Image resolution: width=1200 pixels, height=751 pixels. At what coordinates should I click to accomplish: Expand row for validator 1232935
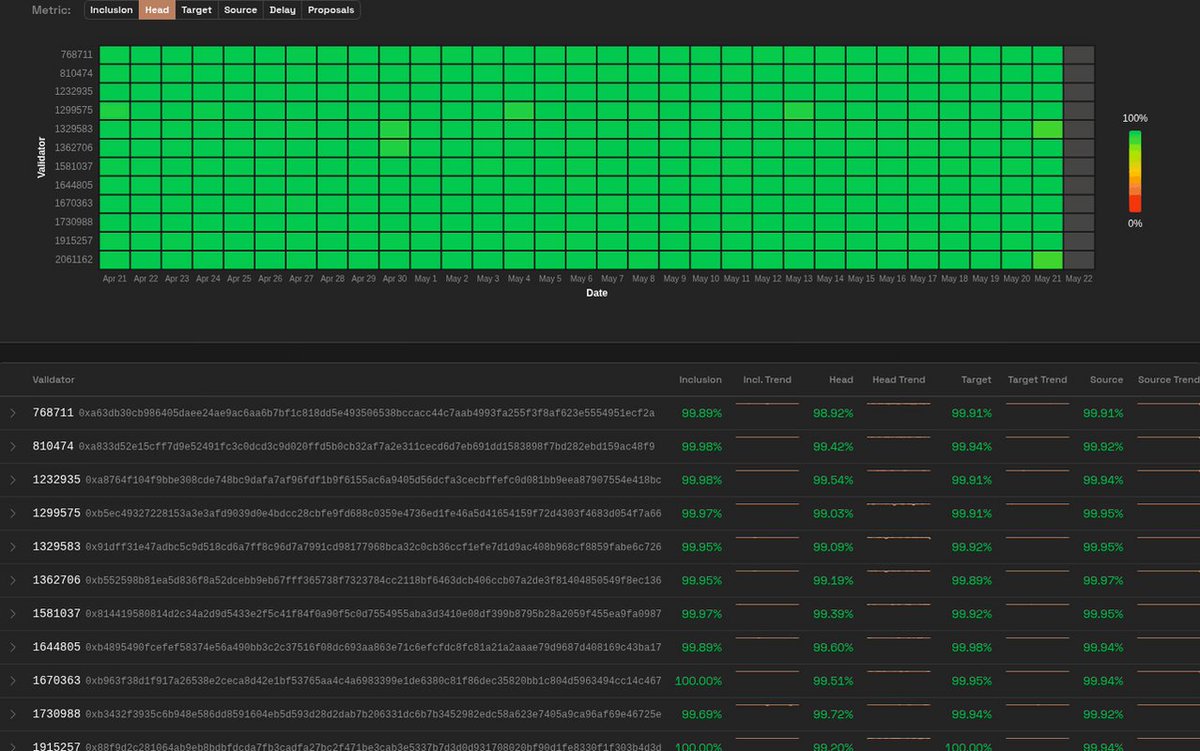tap(13, 480)
